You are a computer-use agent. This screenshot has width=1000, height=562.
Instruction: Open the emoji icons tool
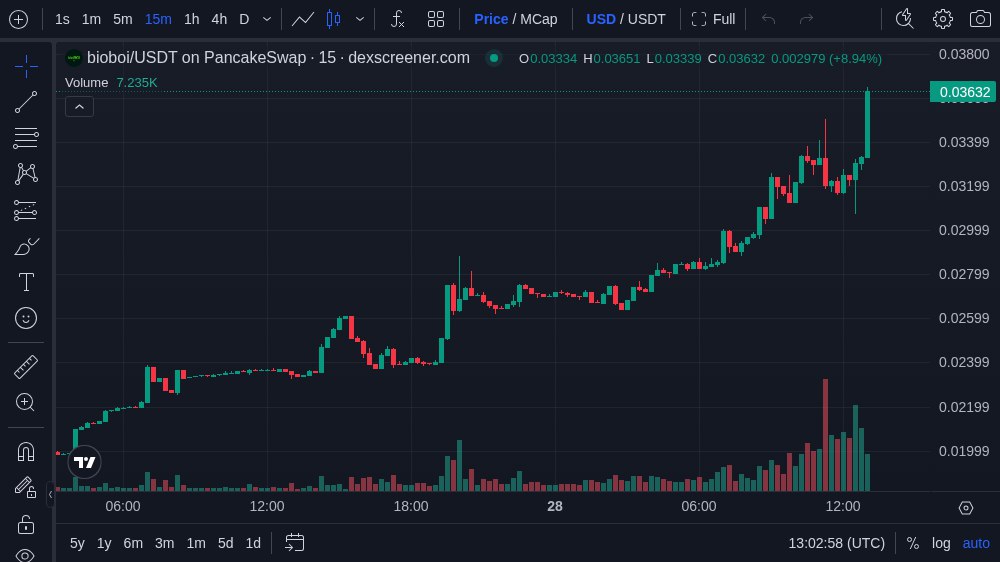point(26,318)
